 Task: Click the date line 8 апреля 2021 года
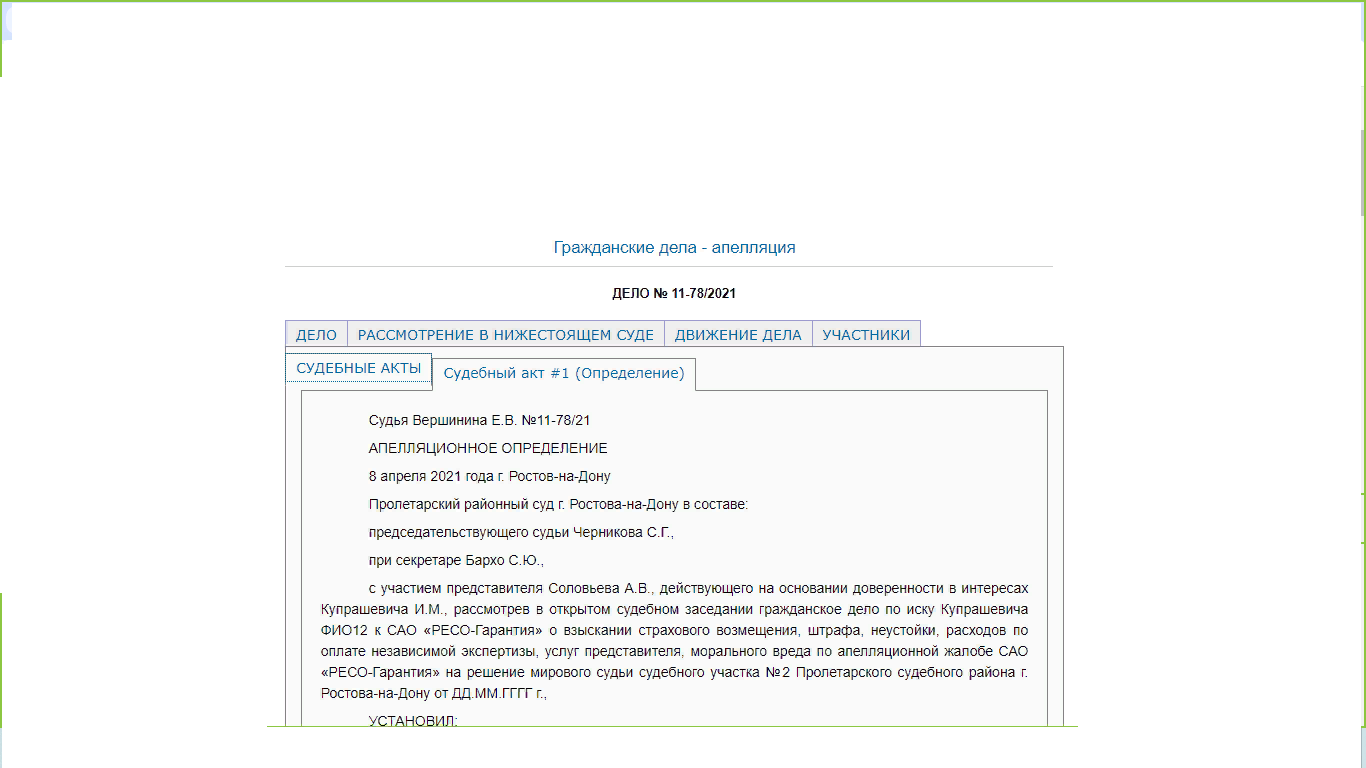point(489,476)
